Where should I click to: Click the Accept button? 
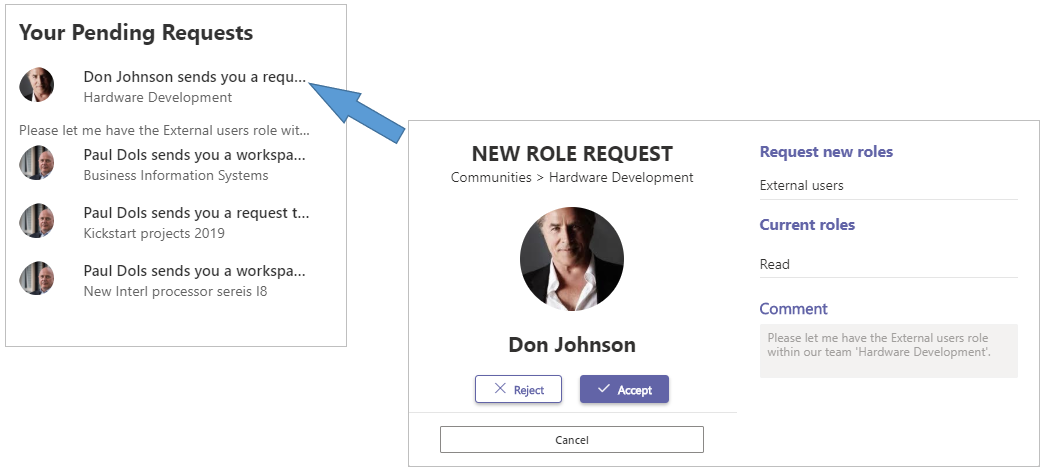coord(624,389)
